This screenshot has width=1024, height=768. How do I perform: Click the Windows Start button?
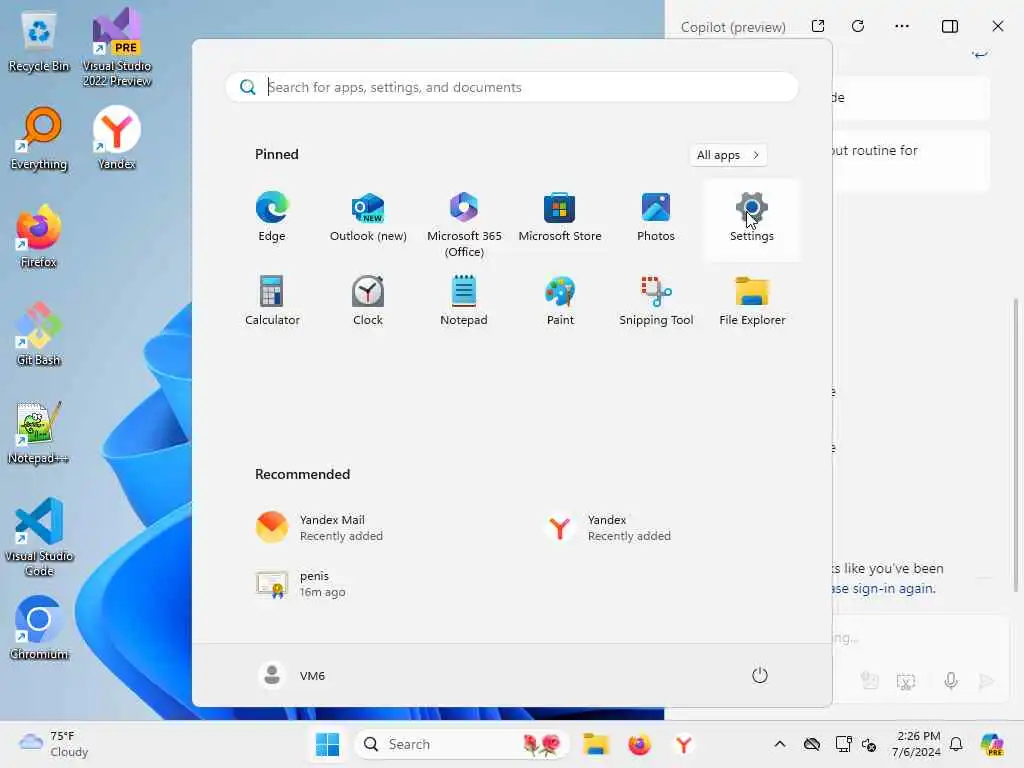[x=327, y=744]
